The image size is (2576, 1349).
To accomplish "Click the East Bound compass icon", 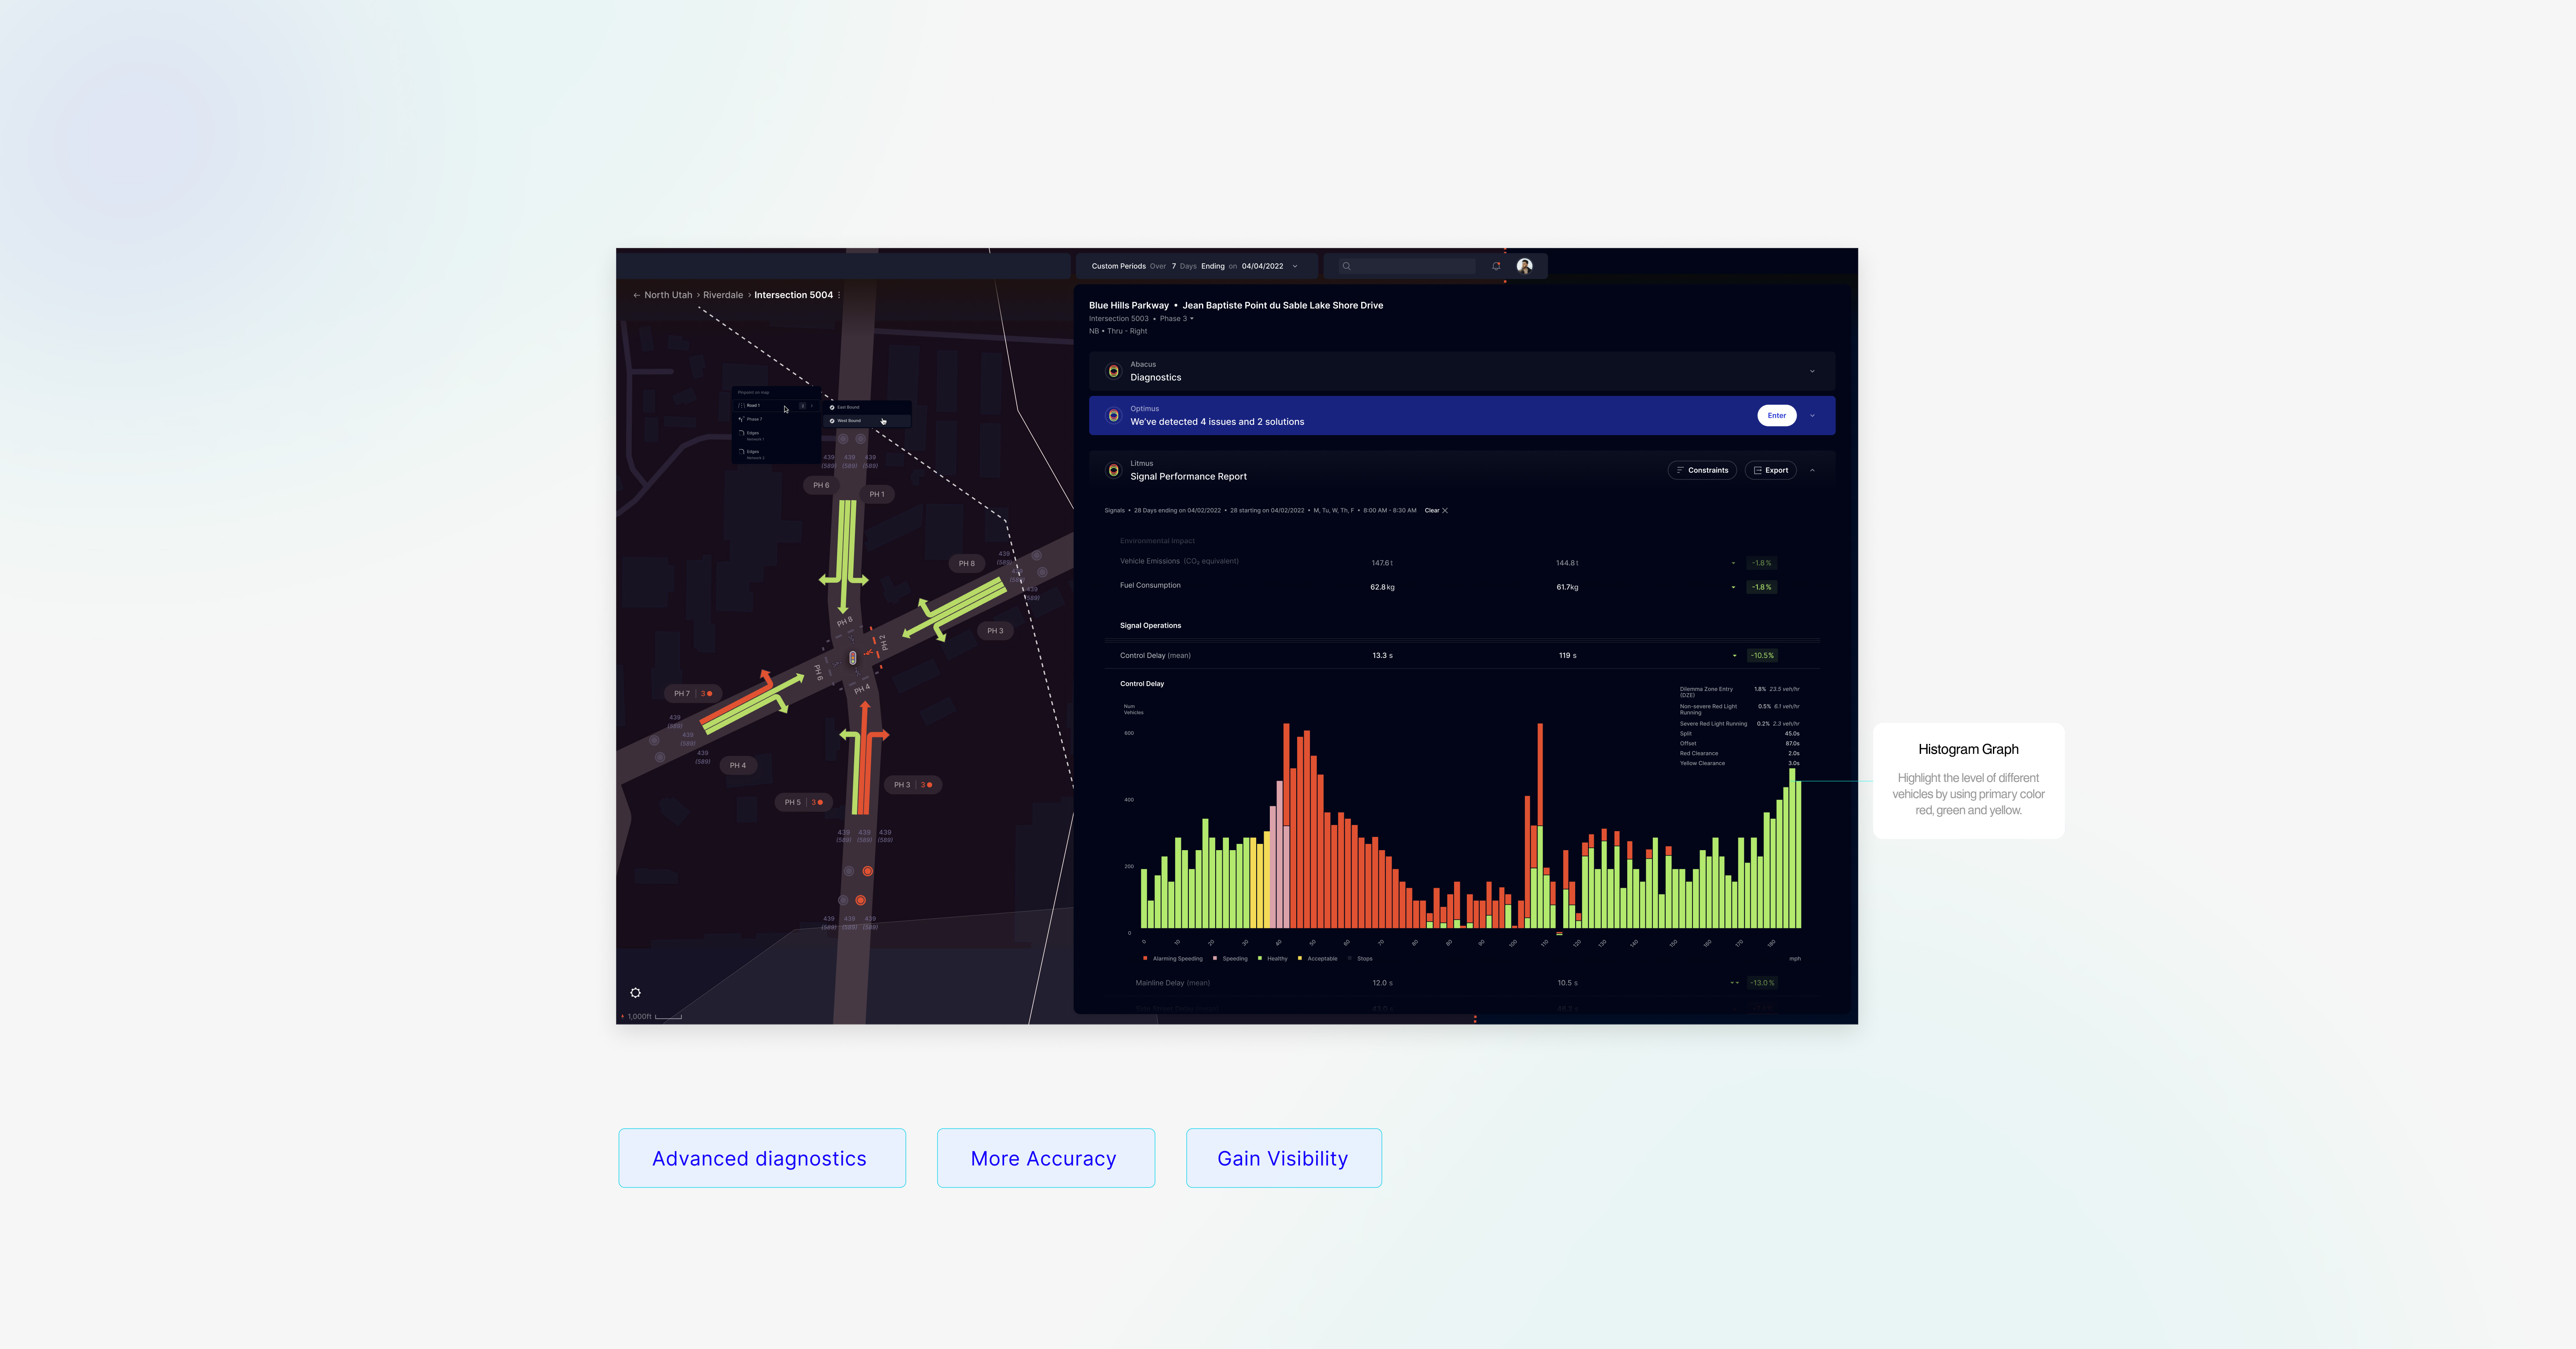I will [832, 408].
